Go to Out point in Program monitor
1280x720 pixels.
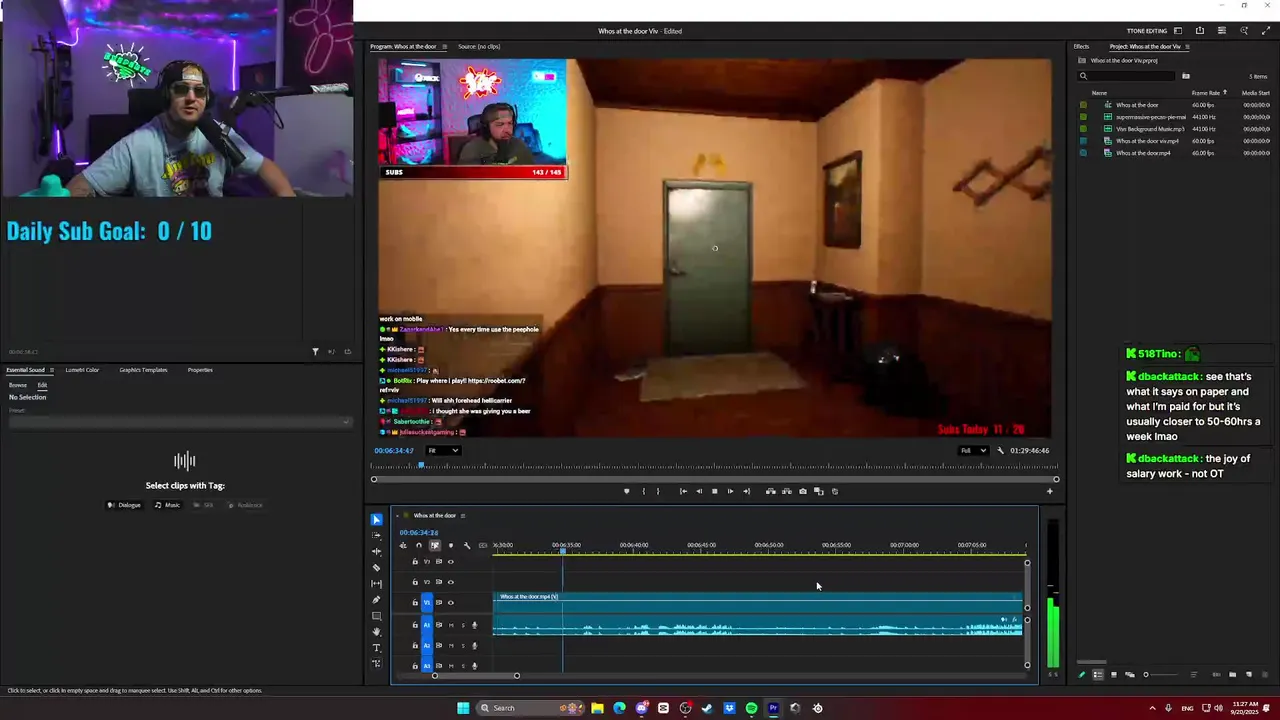click(x=746, y=491)
